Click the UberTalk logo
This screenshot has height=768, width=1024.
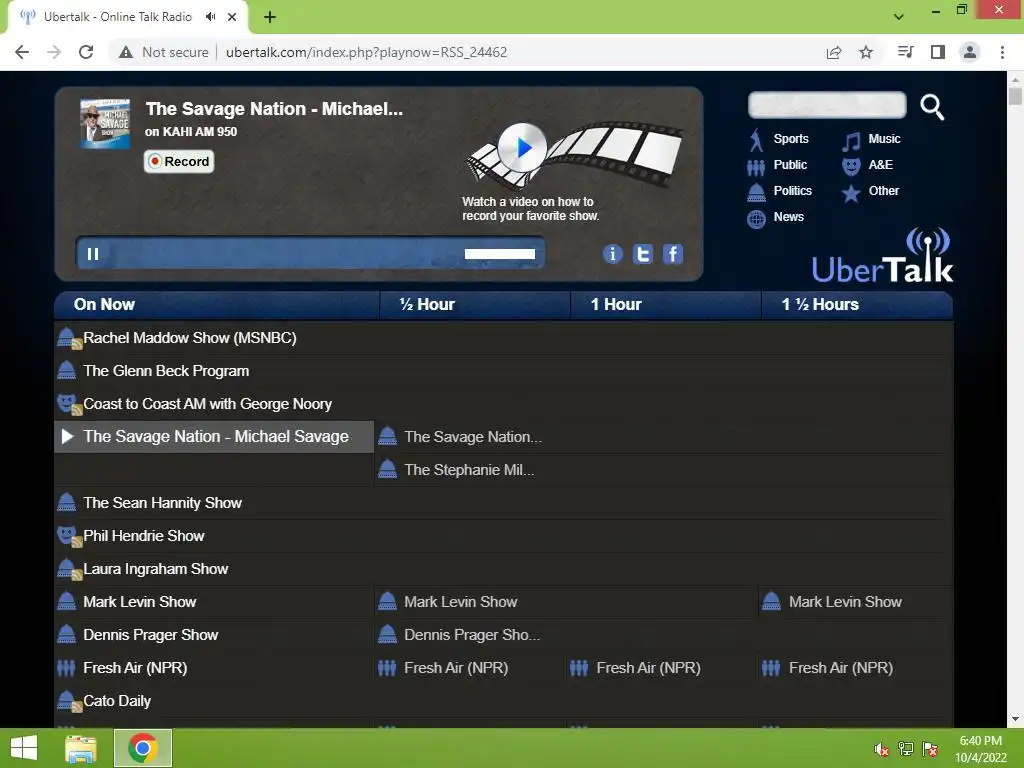click(x=882, y=256)
